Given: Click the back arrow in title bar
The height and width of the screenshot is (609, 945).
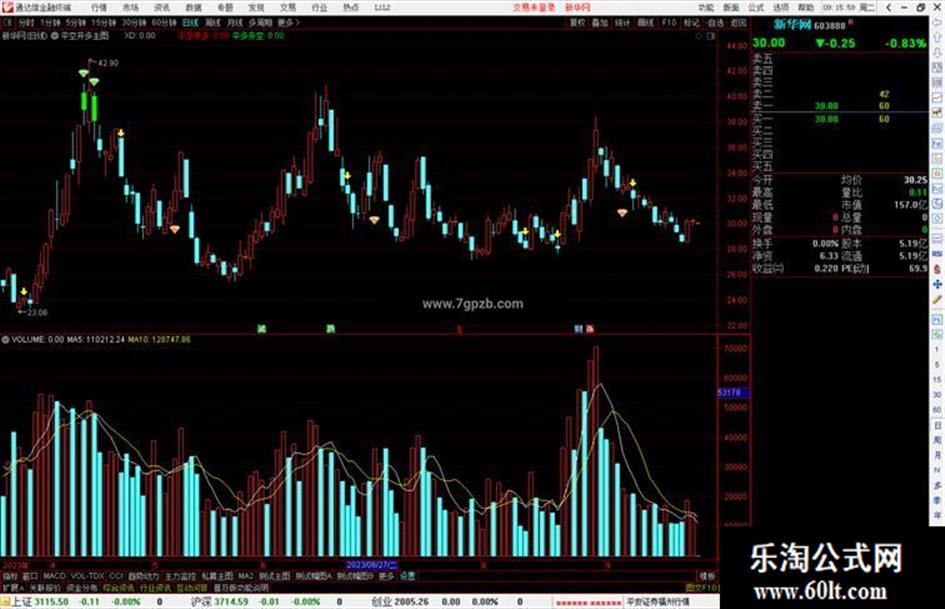Looking at the screenshot, I should point(888,7).
